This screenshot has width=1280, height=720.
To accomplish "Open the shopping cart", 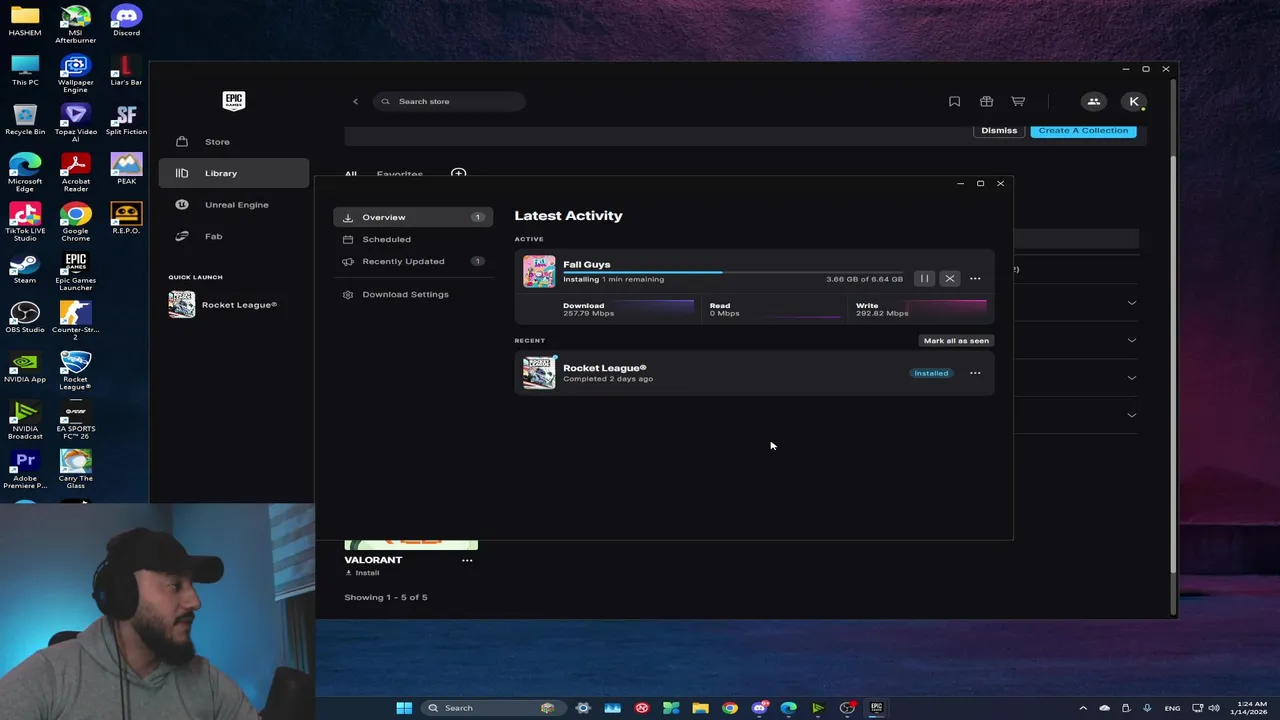I will click(x=1018, y=101).
